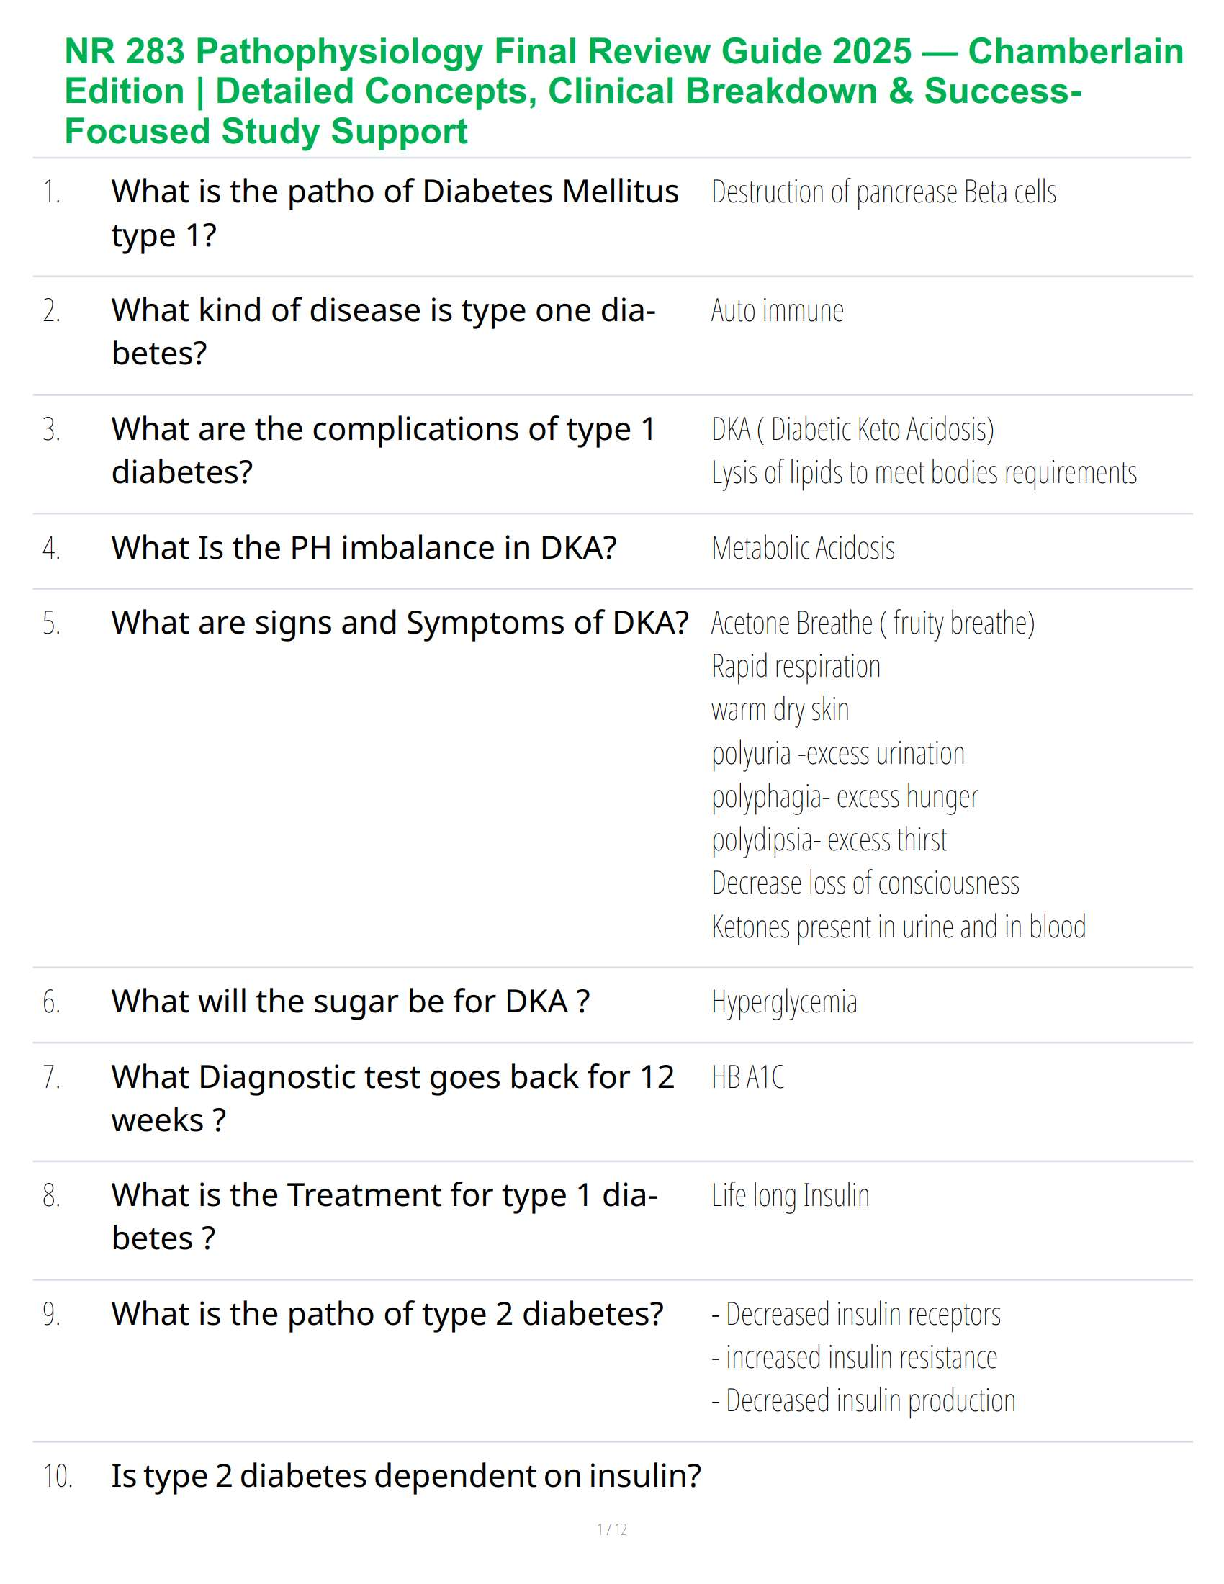Select the 'Life long Insulin' answer
Screen dimensions: 1224x1584
point(790,1196)
